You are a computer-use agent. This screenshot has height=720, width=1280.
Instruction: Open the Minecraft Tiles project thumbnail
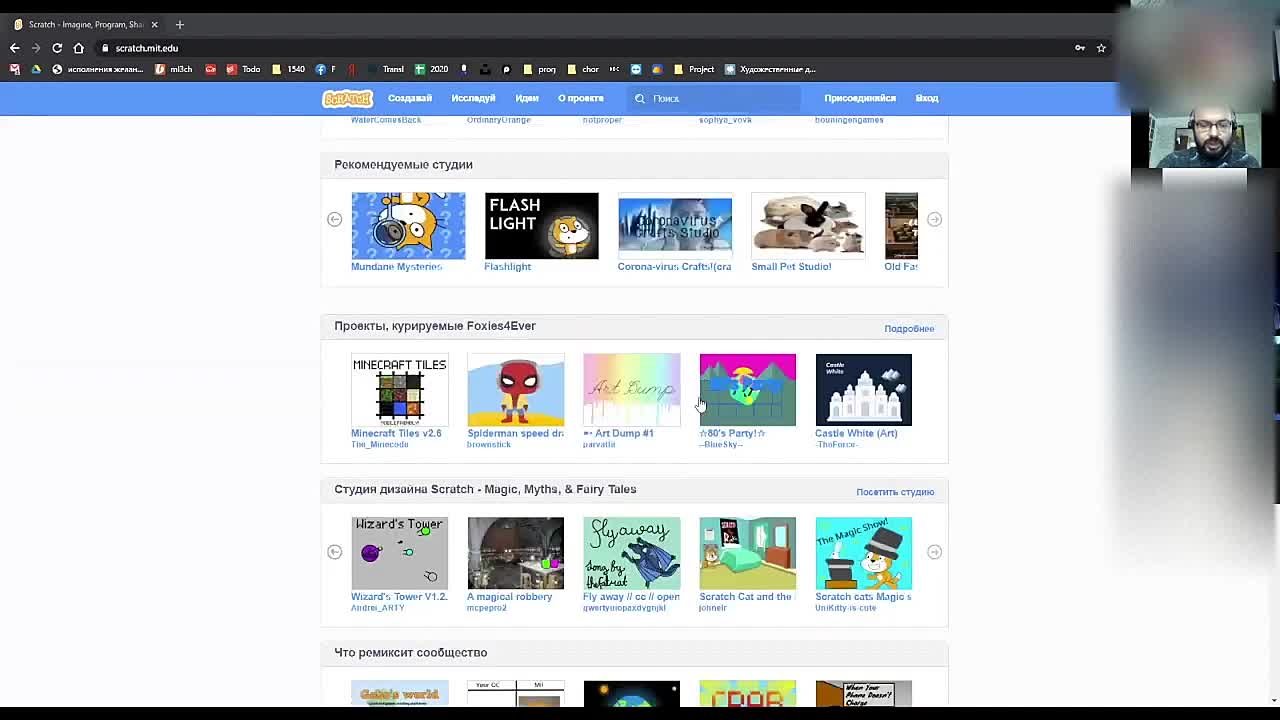[399, 390]
